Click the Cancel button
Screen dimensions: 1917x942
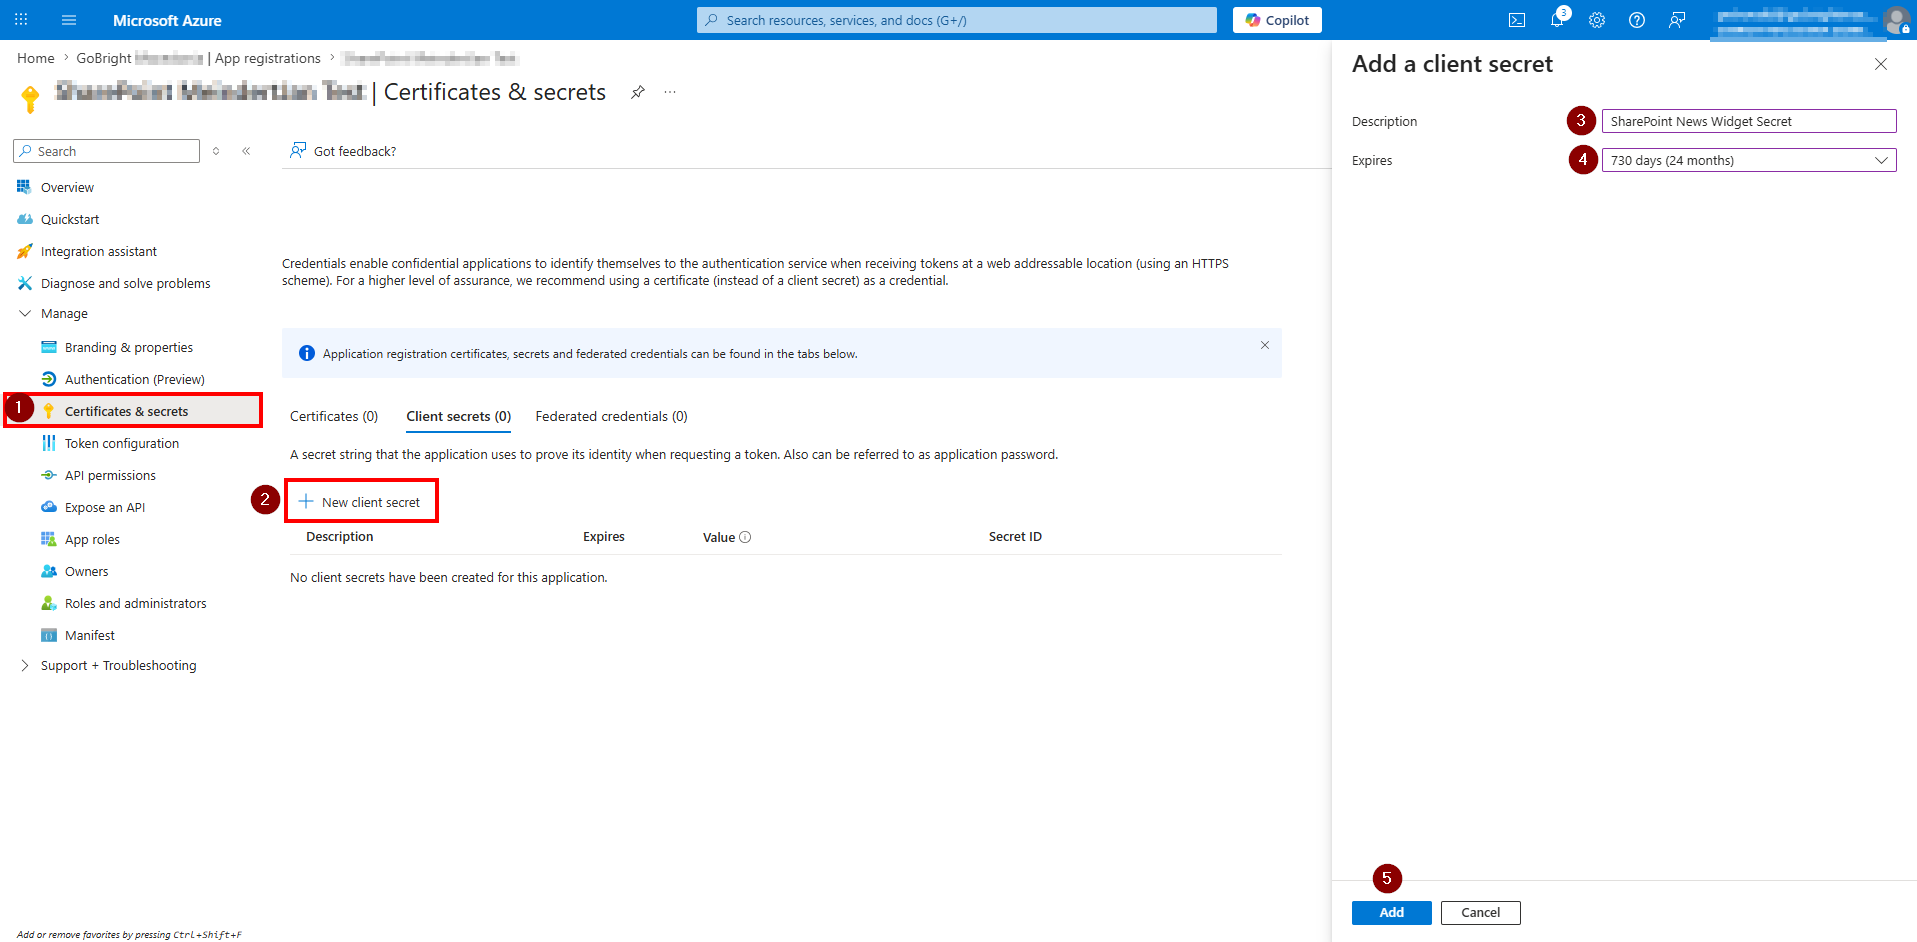tap(1481, 912)
